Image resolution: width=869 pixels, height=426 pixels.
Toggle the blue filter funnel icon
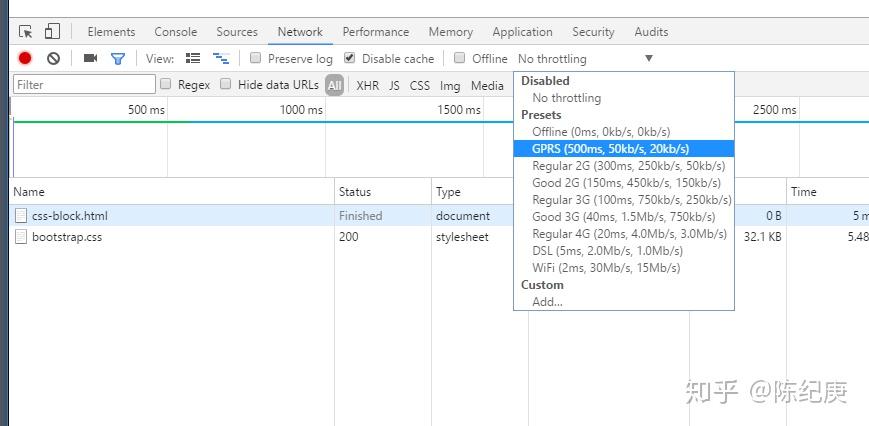click(118, 59)
